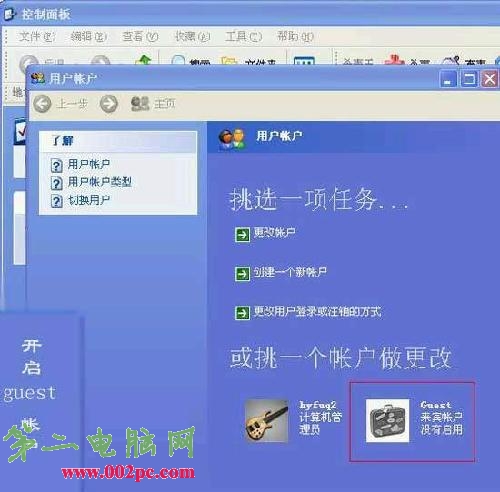Click the question mark icon beside 用户帐户类型
The image size is (500, 492).
tap(57, 183)
